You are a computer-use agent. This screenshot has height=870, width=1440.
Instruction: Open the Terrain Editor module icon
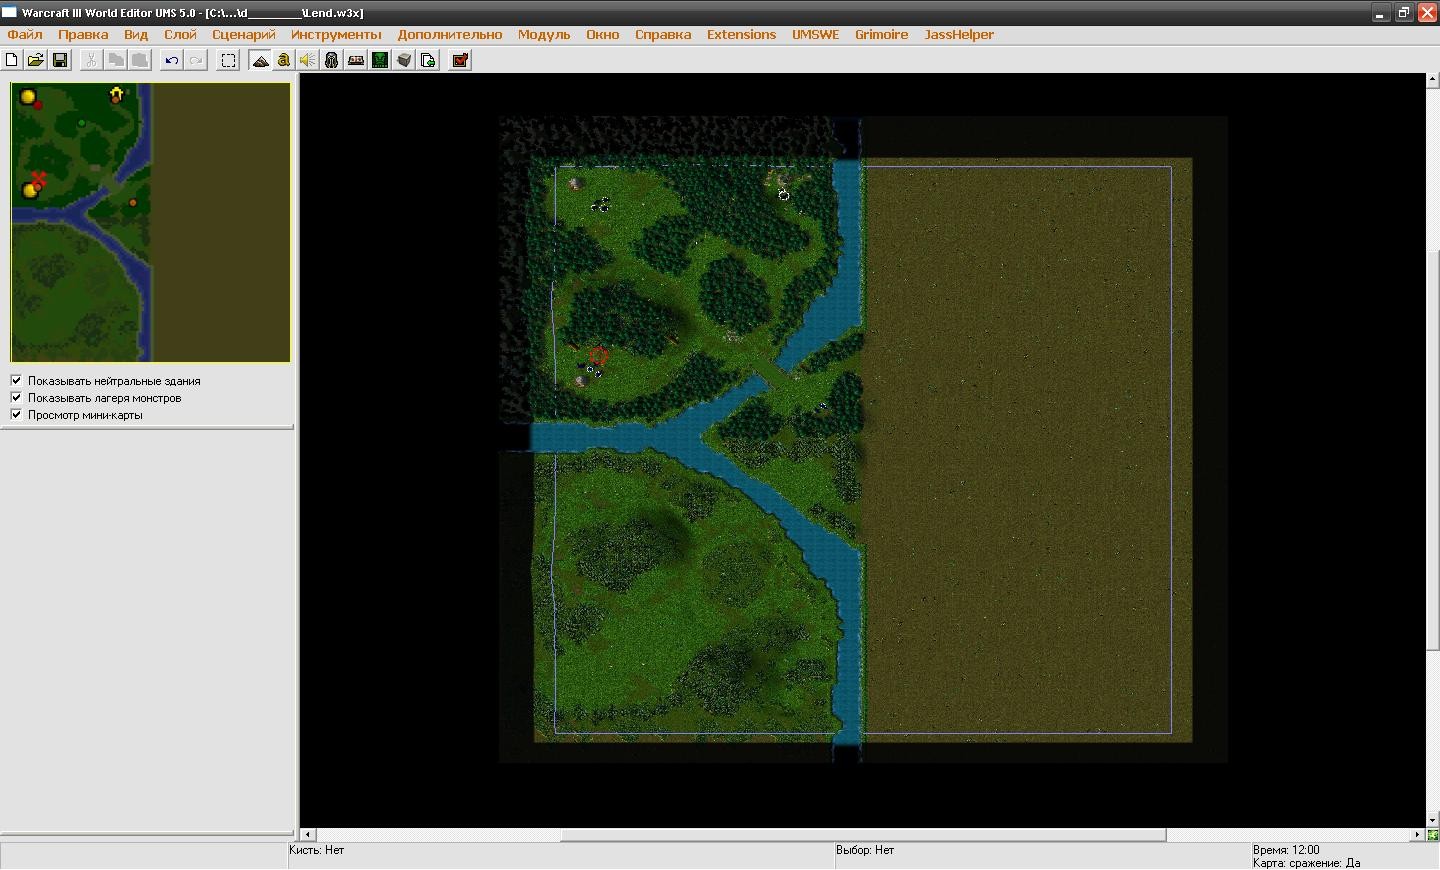click(260, 60)
